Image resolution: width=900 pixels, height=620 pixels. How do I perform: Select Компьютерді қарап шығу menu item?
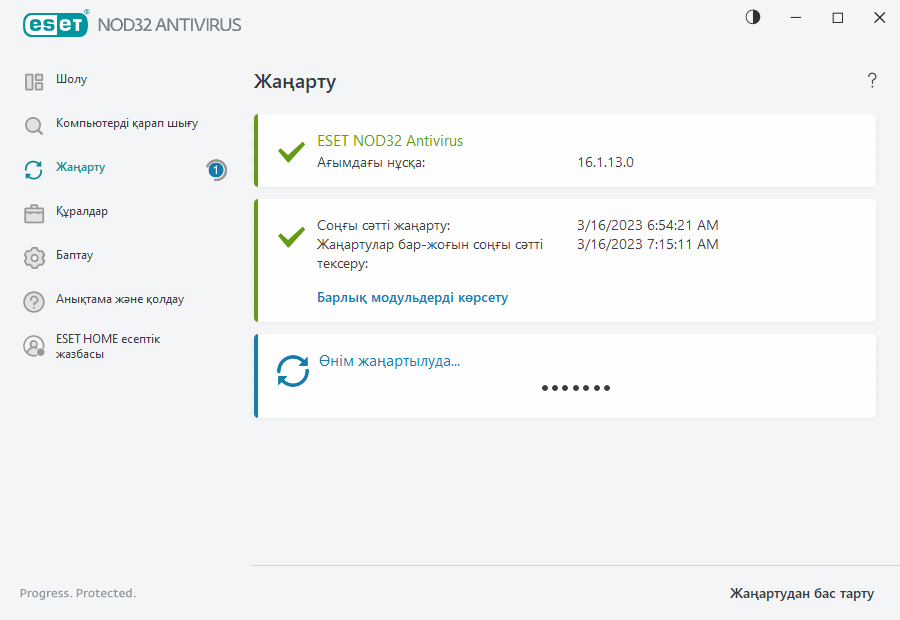126,123
